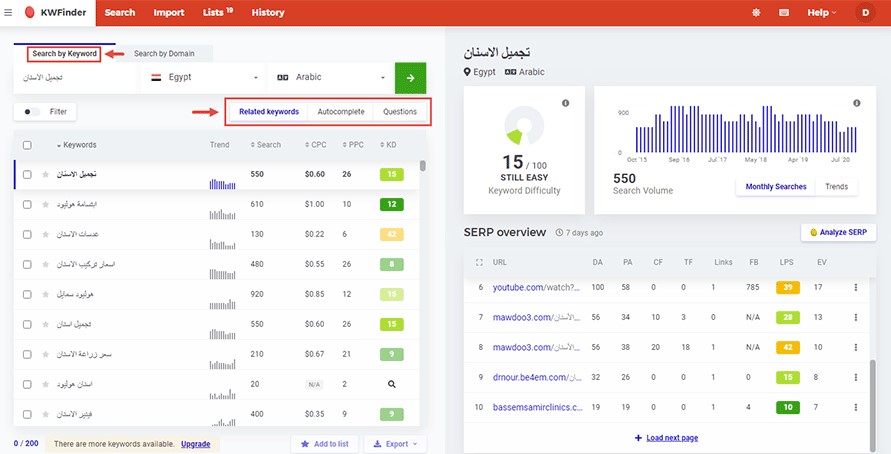
Task: Switch to Autocomplete tab
Action: [341, 112]
